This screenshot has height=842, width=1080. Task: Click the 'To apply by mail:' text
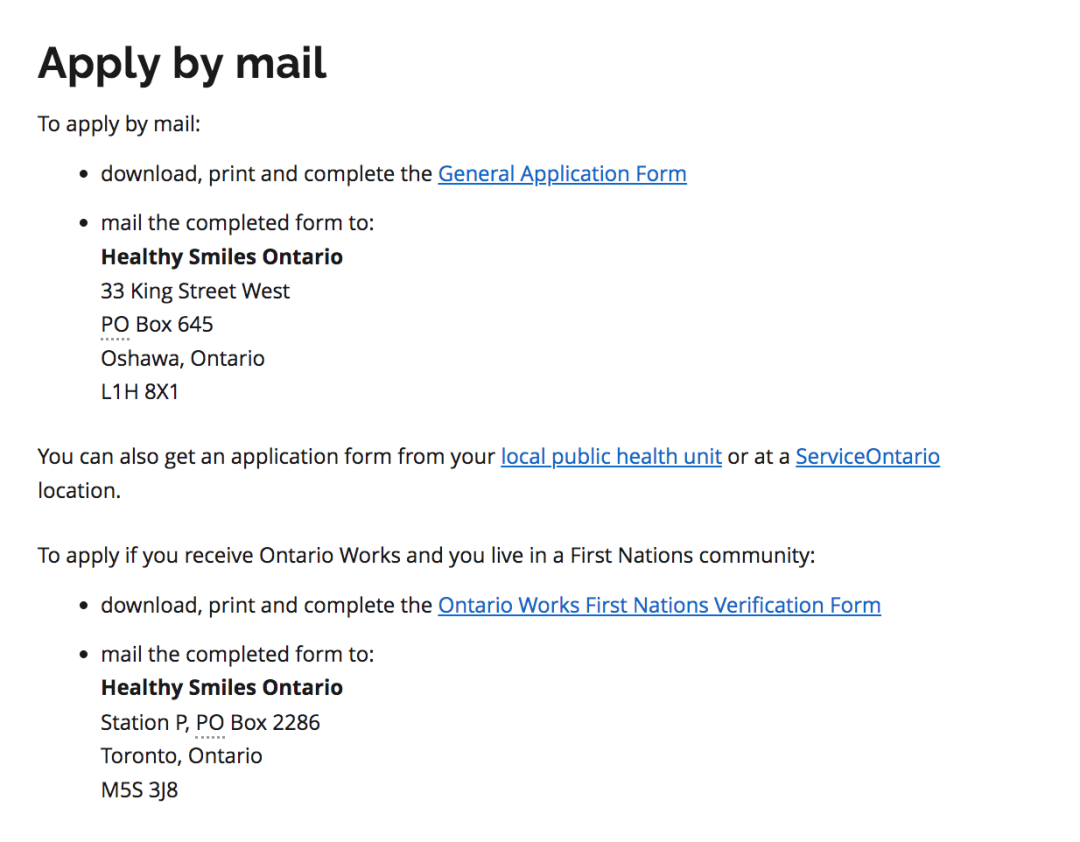pos(119,125)
